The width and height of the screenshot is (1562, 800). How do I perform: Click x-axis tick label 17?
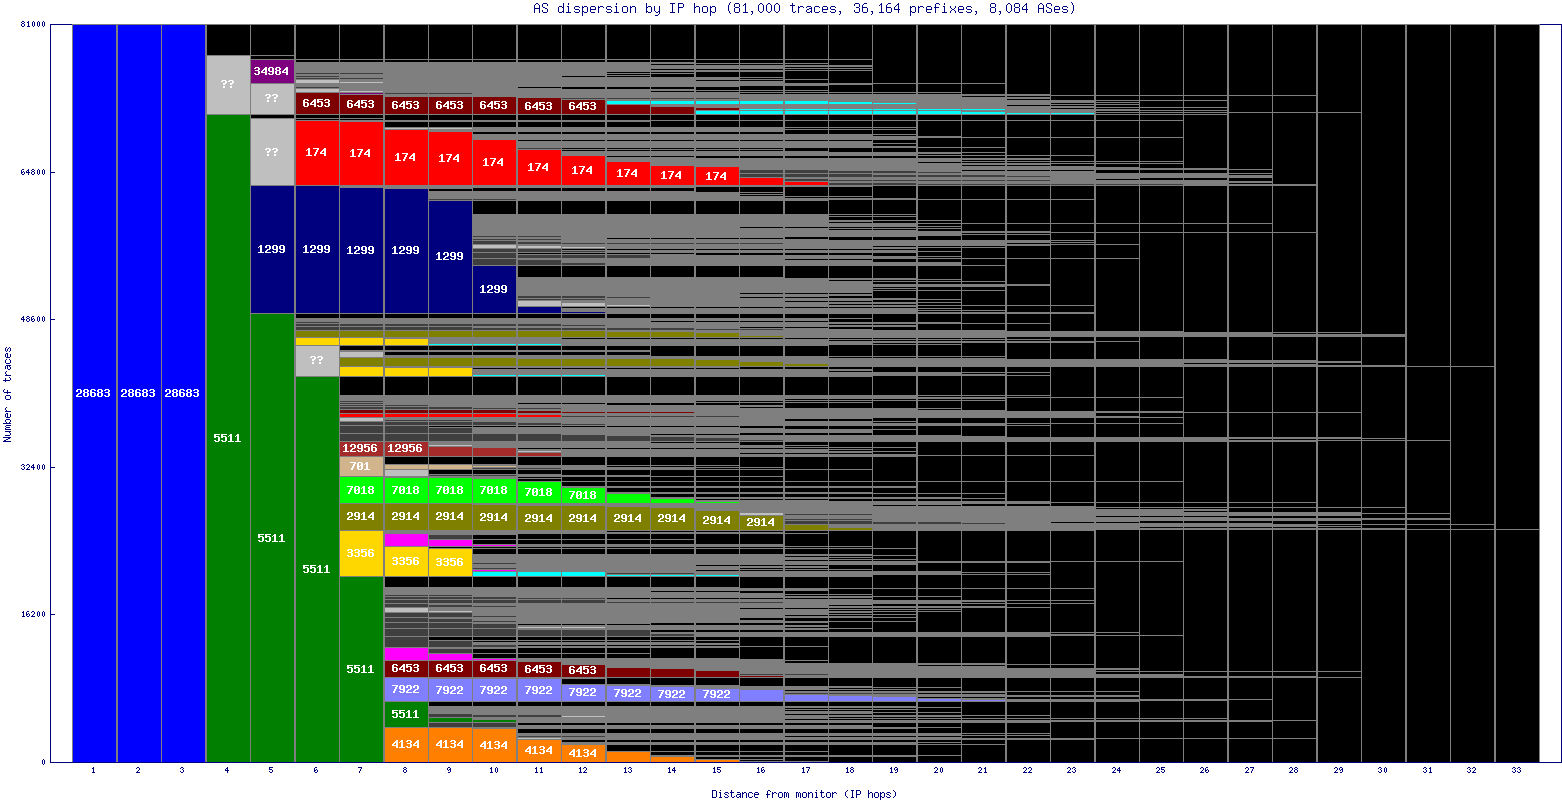click(805, 771)
